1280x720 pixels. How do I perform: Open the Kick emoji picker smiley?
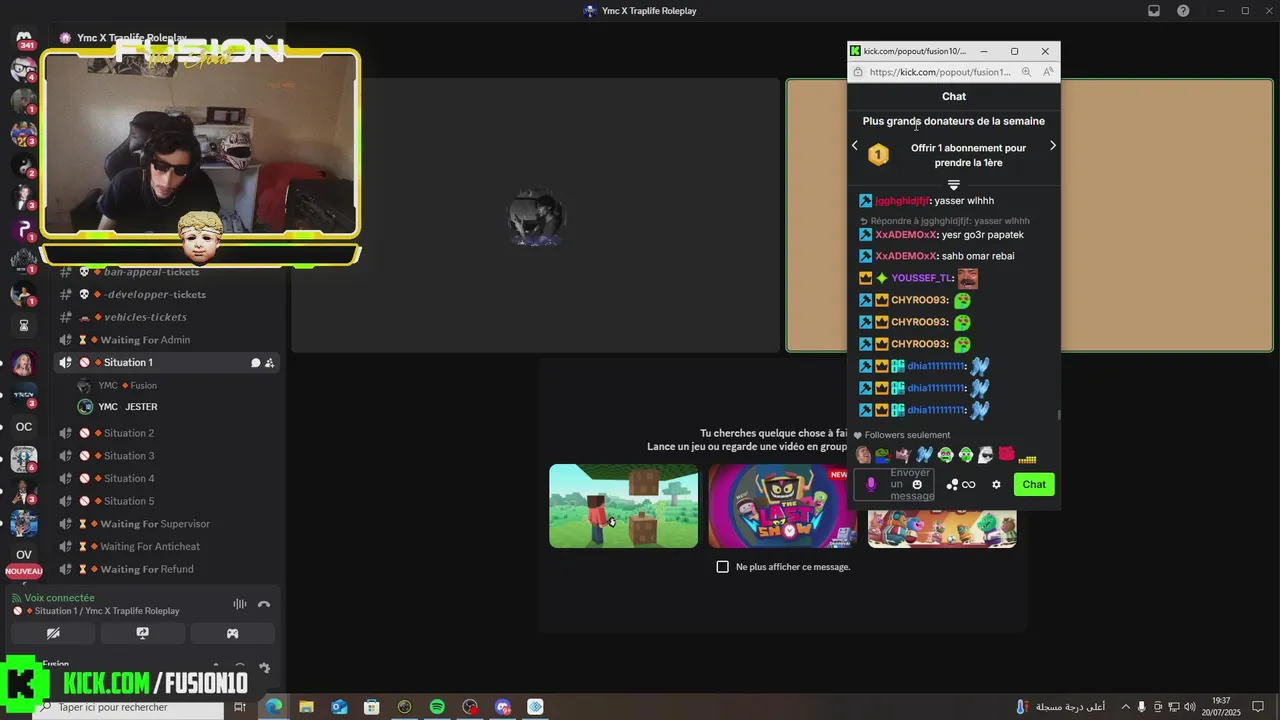click(917, 485)
